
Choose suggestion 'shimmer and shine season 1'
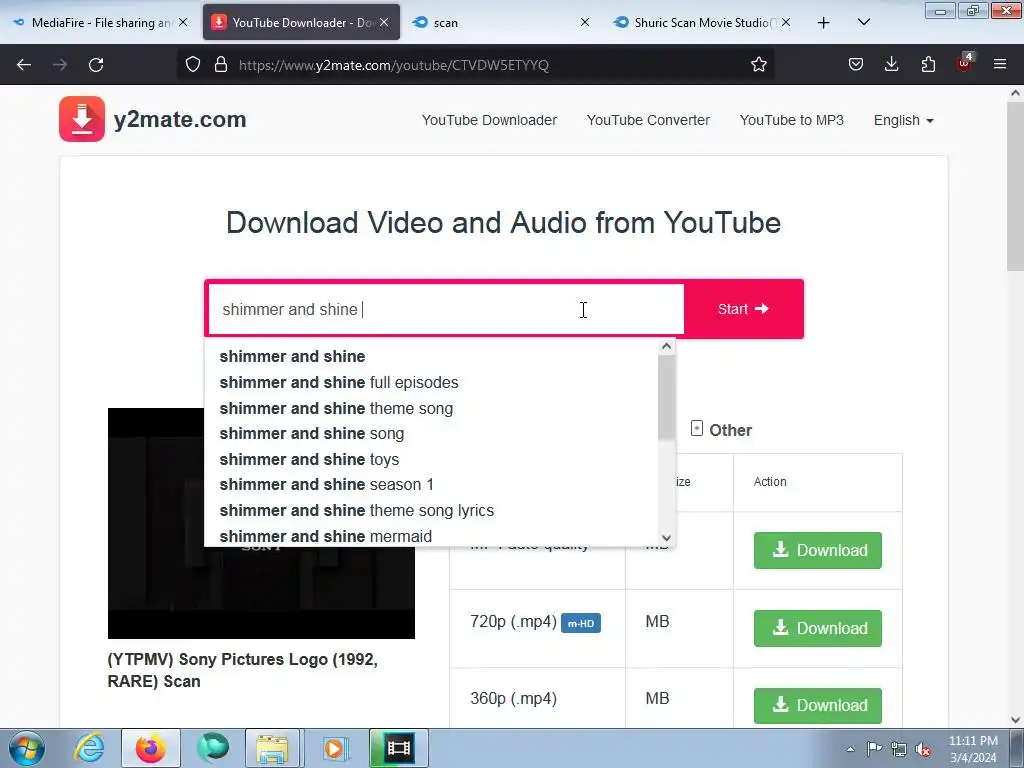click(x=432, y=485)
